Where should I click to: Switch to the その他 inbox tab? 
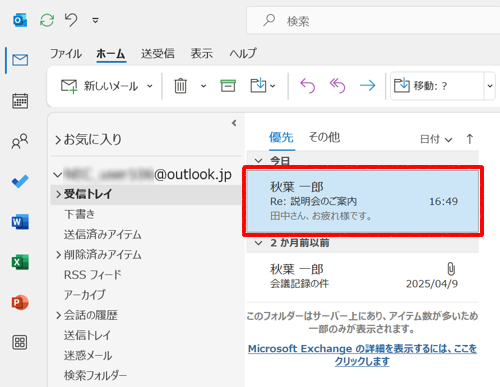coord(324,137)
